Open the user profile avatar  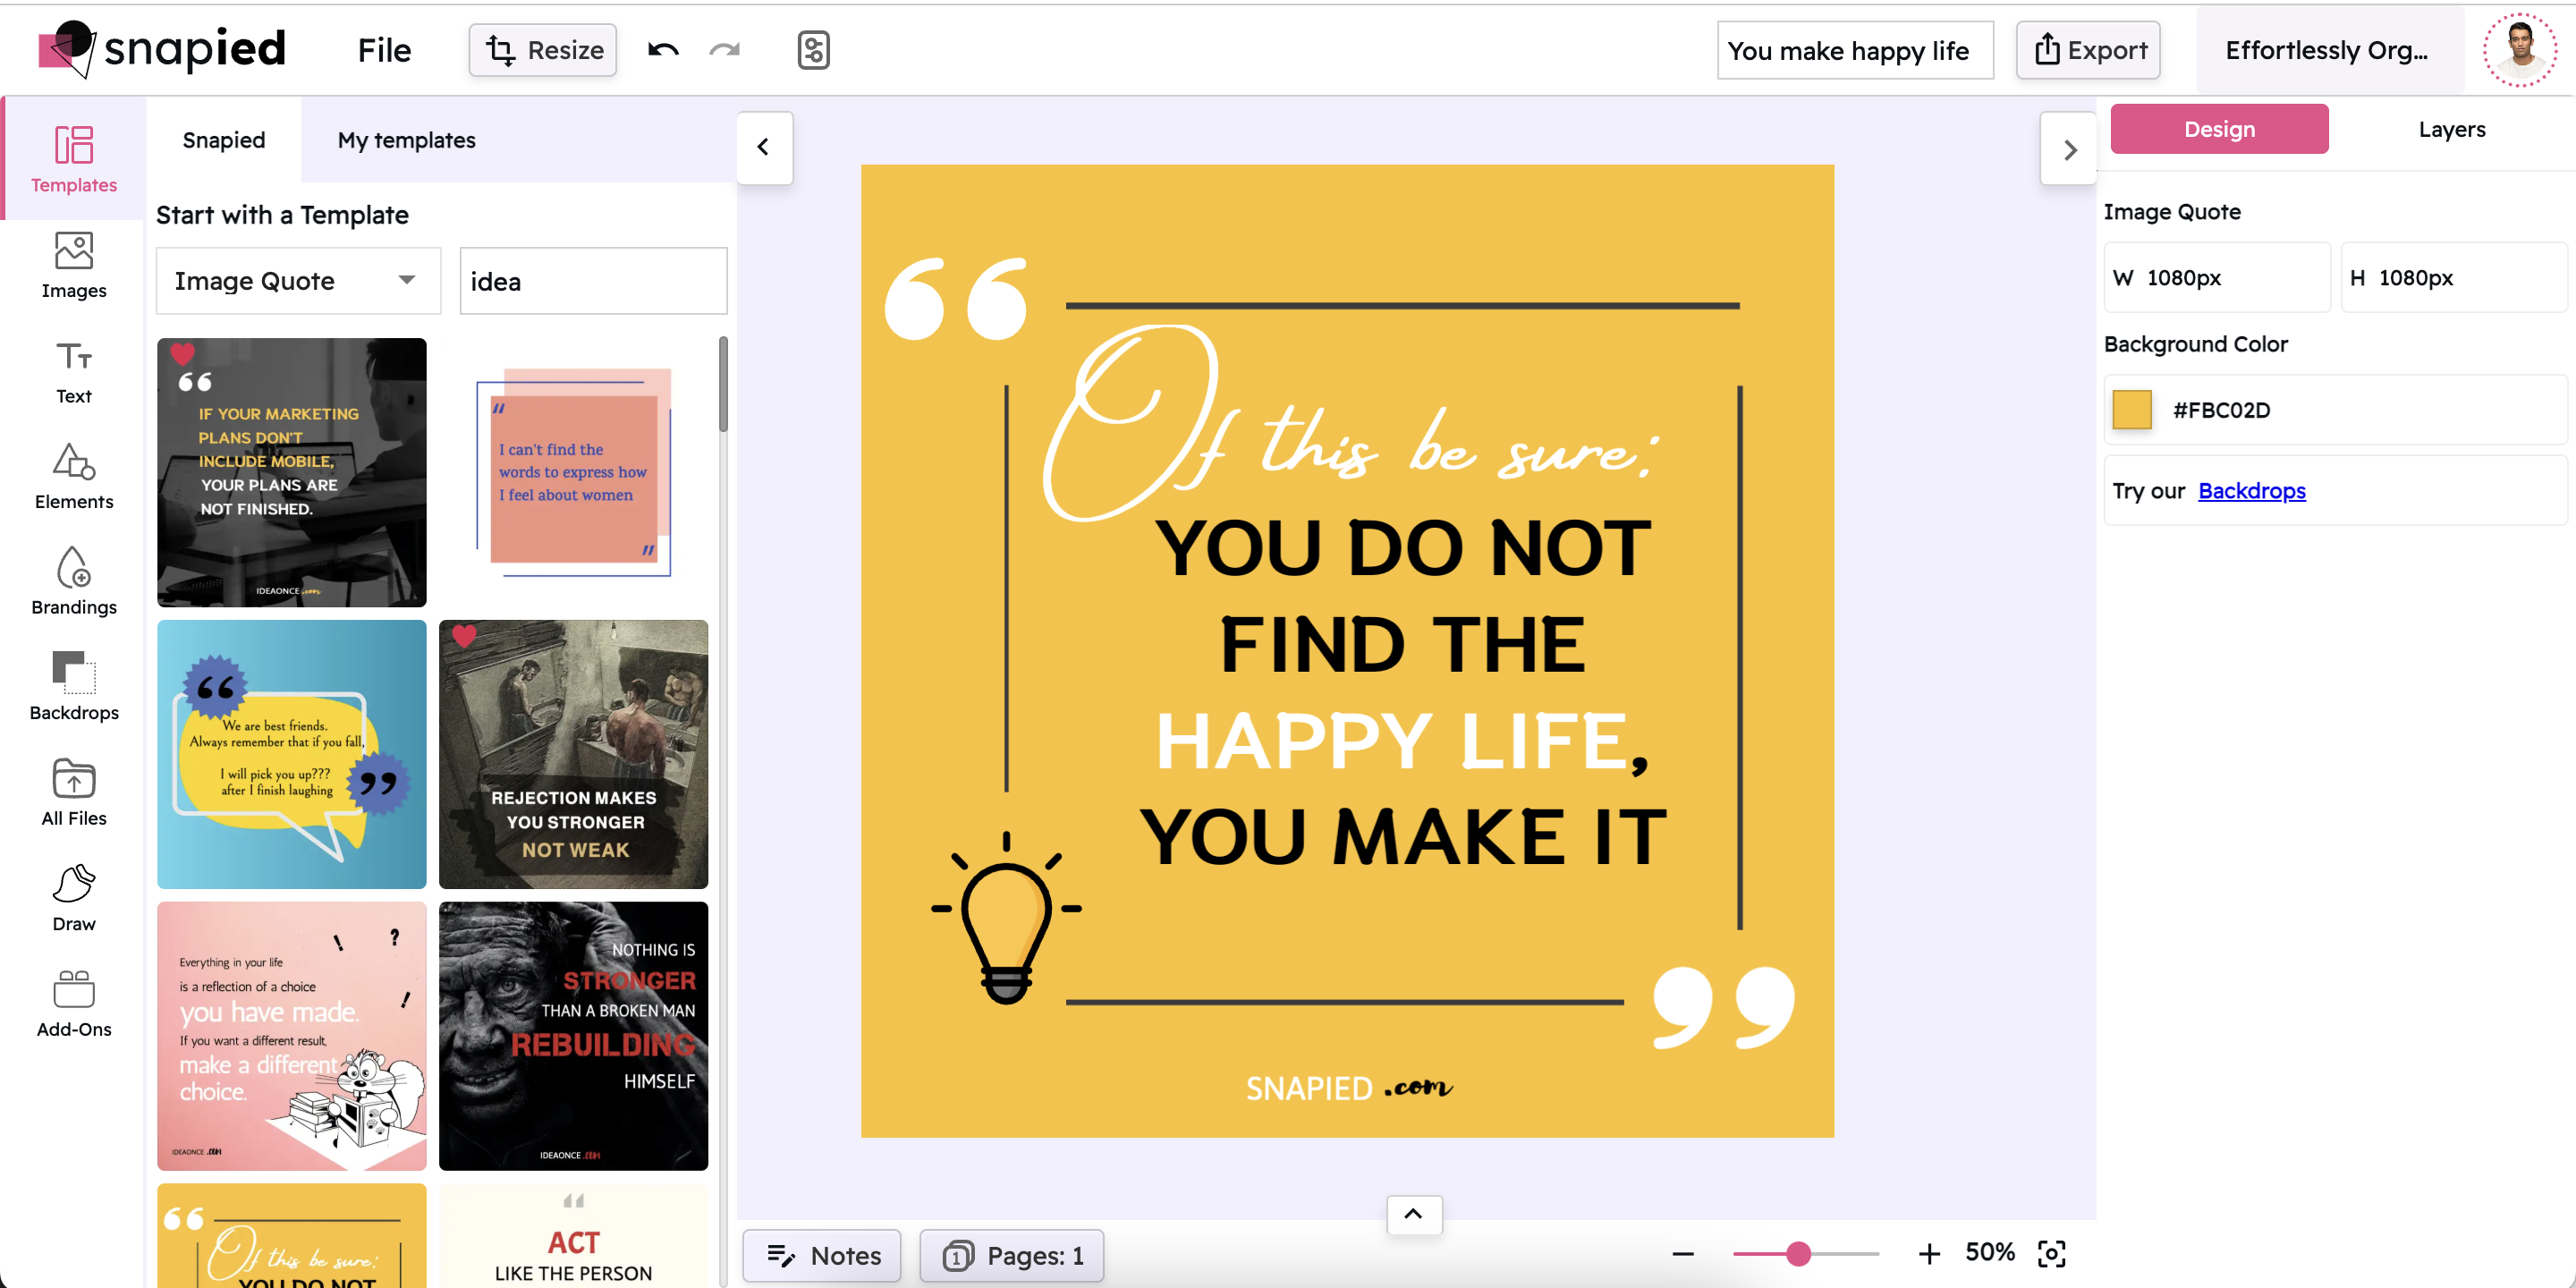[2519, 50]
